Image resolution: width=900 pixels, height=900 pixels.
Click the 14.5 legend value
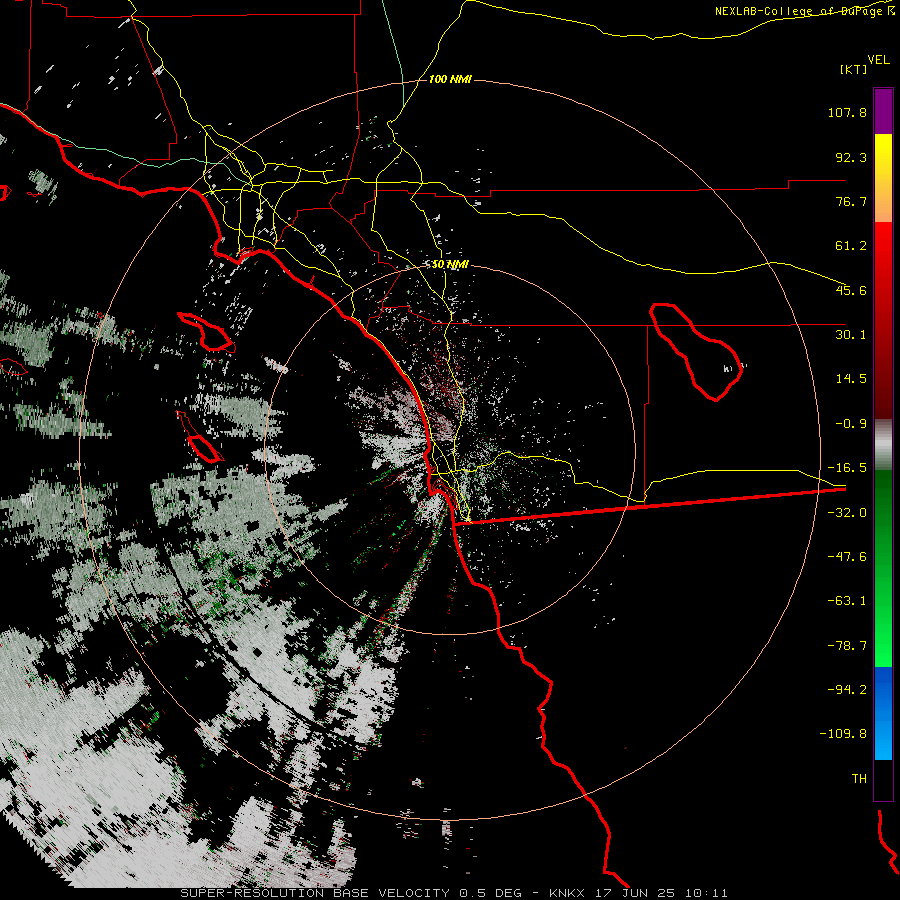point(851,379)
